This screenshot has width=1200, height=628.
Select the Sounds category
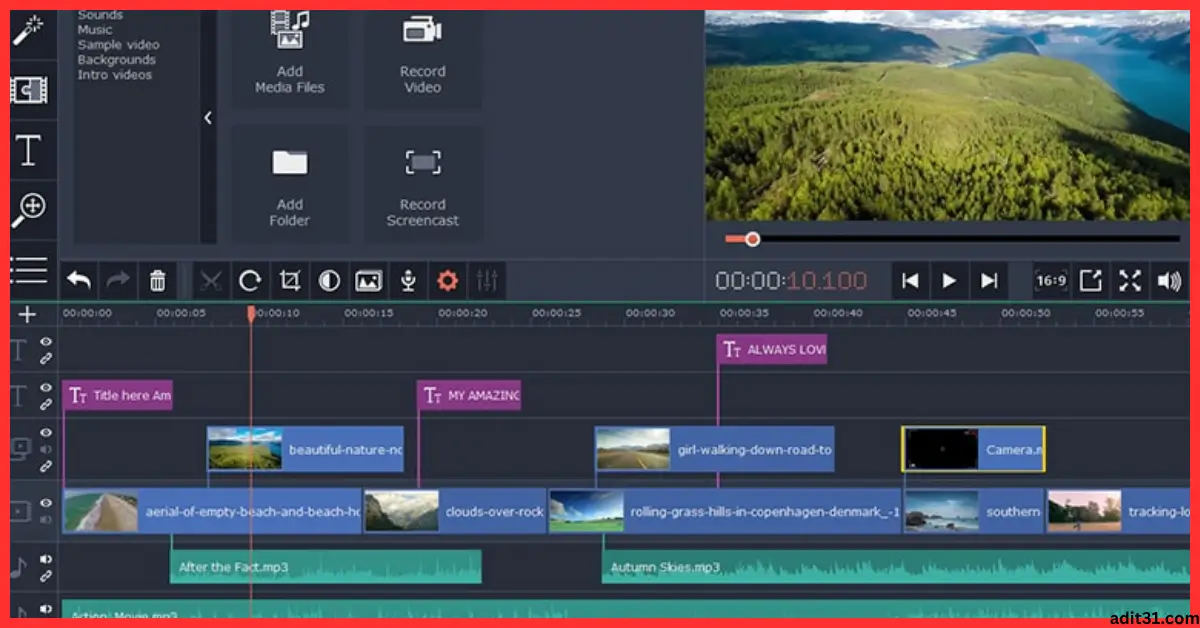tap(100, 15)
